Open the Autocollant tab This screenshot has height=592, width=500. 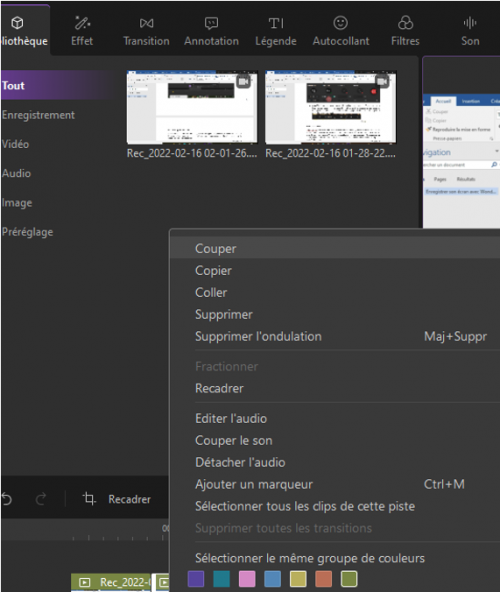341,31
